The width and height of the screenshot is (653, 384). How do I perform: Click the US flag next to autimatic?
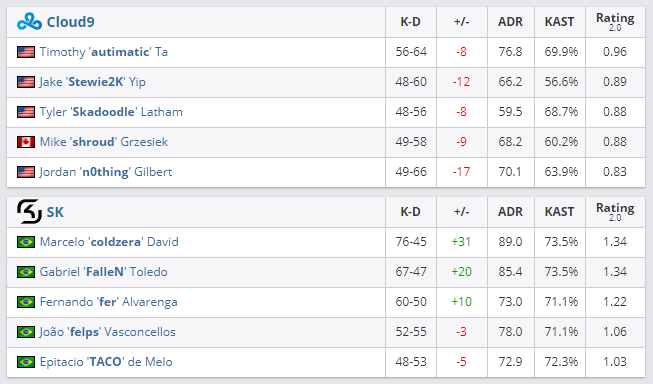click(x=26, y=52)
